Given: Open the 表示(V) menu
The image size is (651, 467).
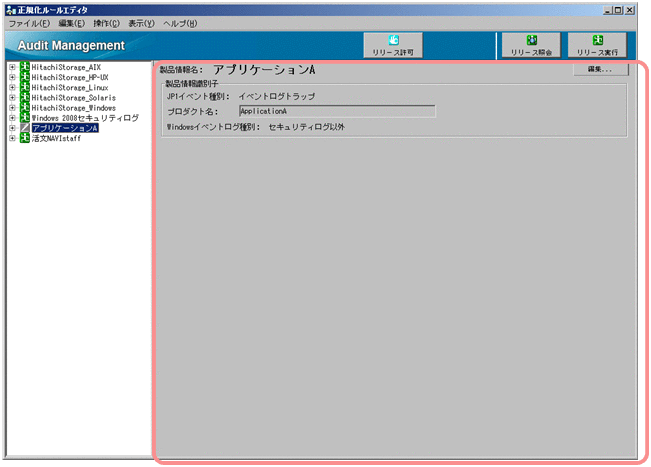Looking at the screenshot, I should [141, 23].
